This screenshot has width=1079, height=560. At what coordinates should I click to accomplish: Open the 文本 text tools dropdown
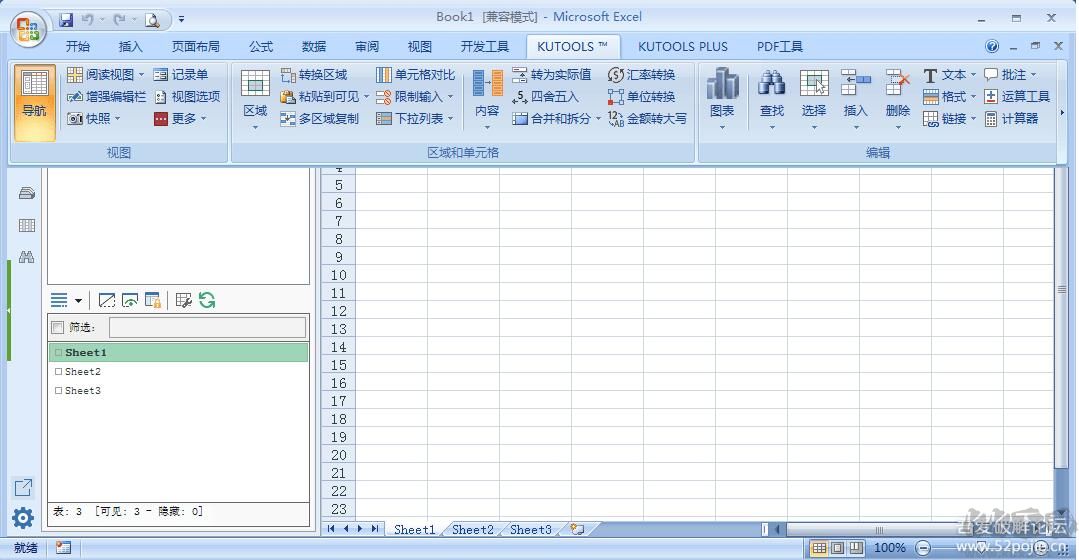point(949,74)
